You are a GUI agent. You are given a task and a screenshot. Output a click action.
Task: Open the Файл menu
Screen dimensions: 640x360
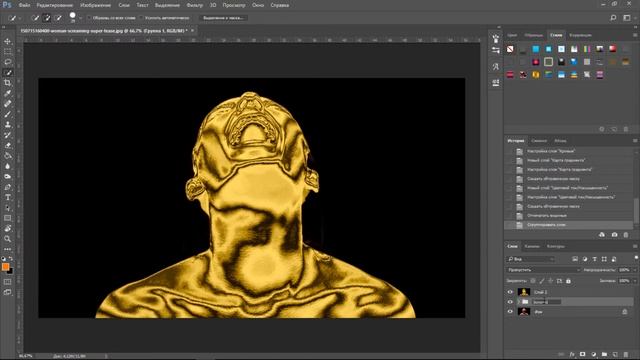[24, 5]
